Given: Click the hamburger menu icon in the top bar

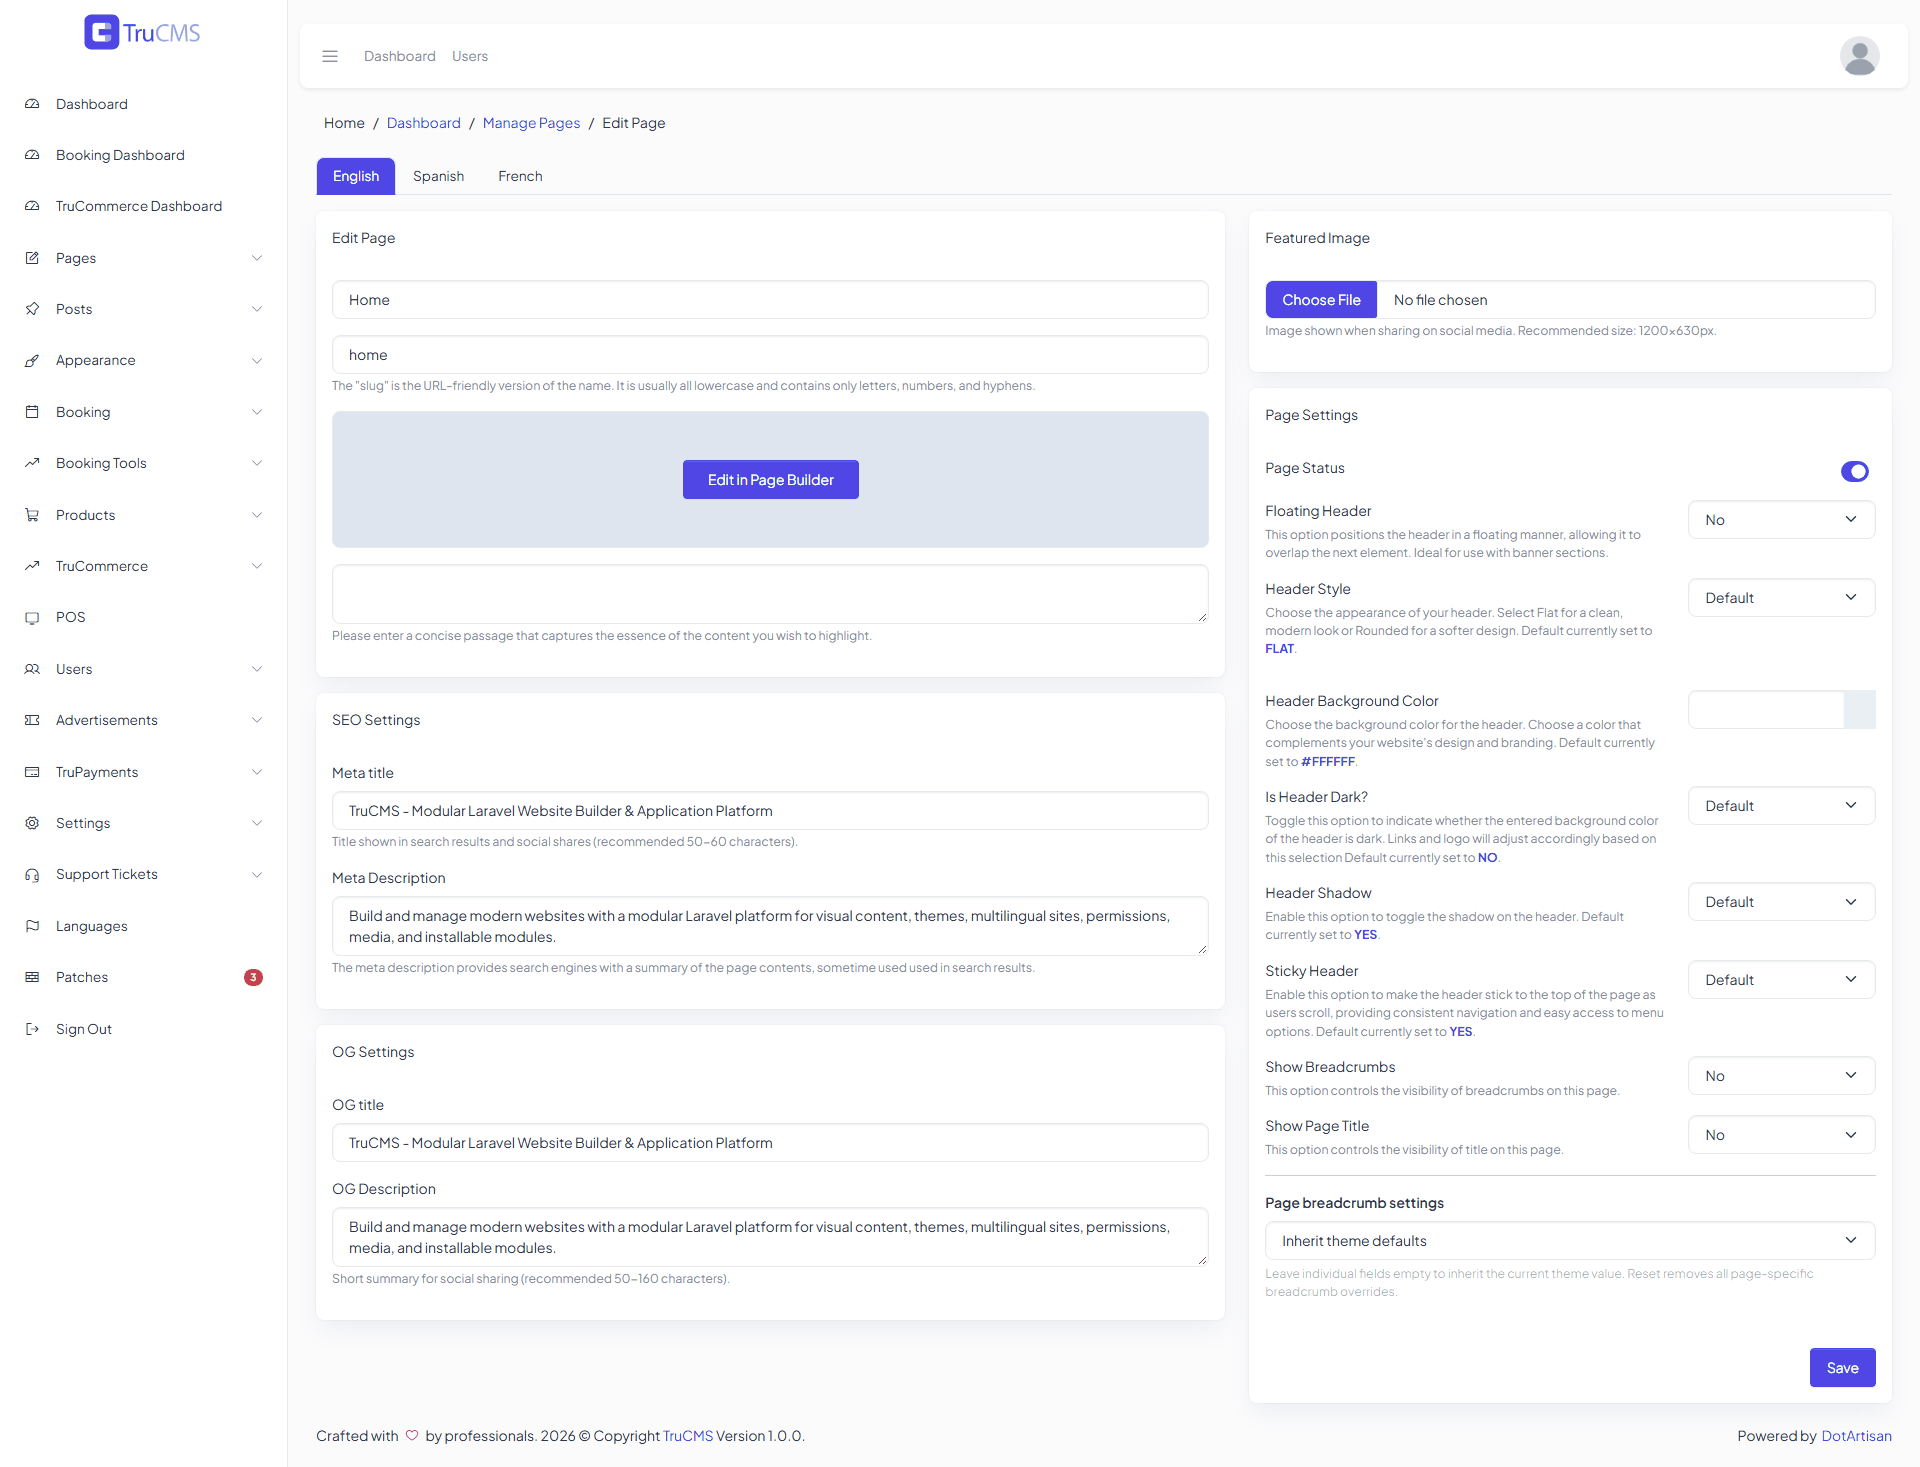Looking at the screenshot, I should click(330, 56).
